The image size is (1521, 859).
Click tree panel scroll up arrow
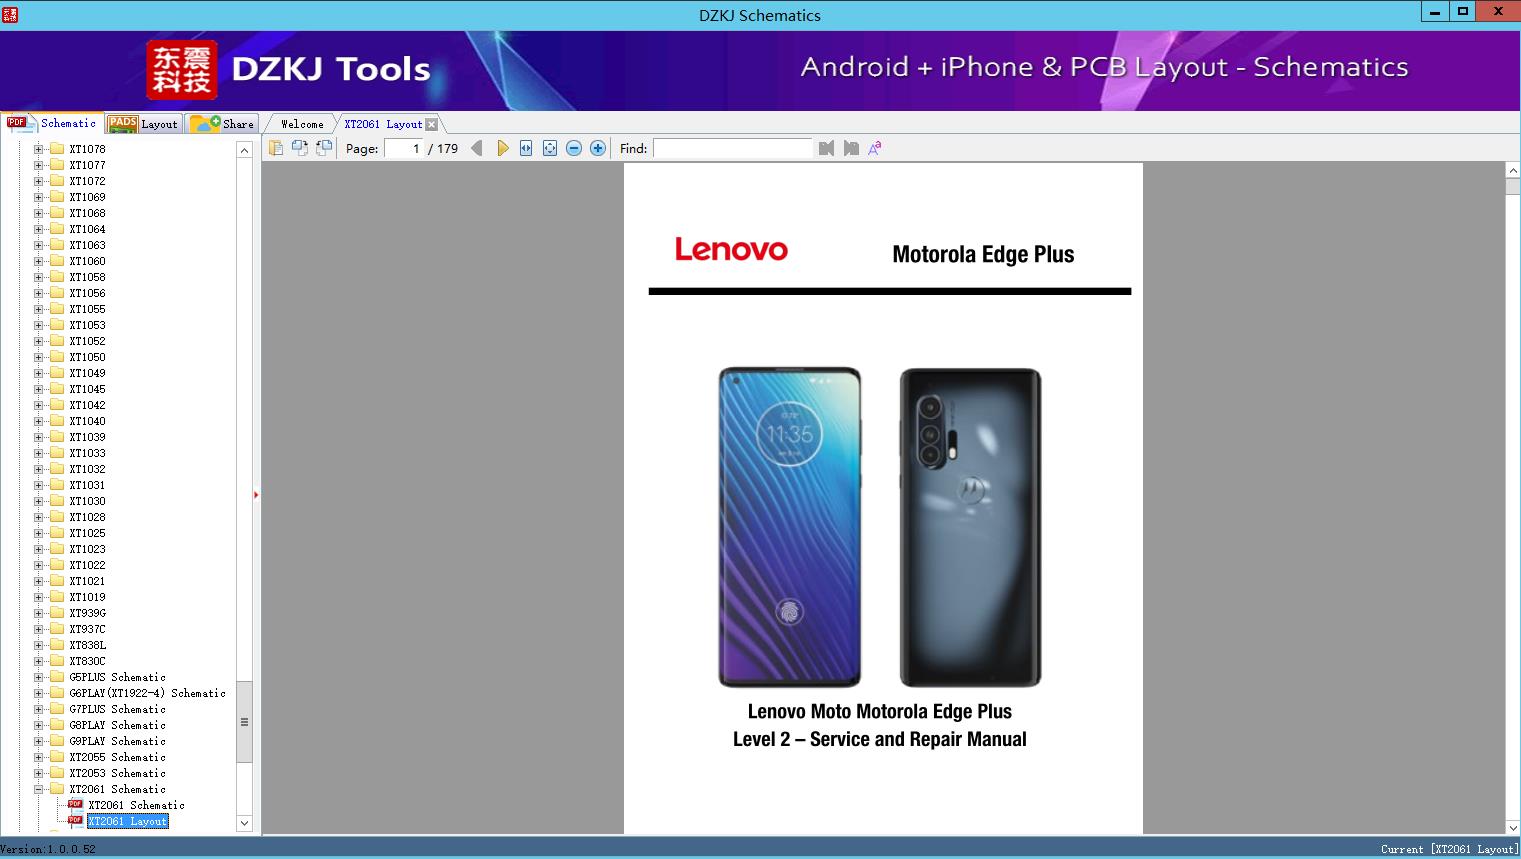pyautogui.click(x=244, y=150)
